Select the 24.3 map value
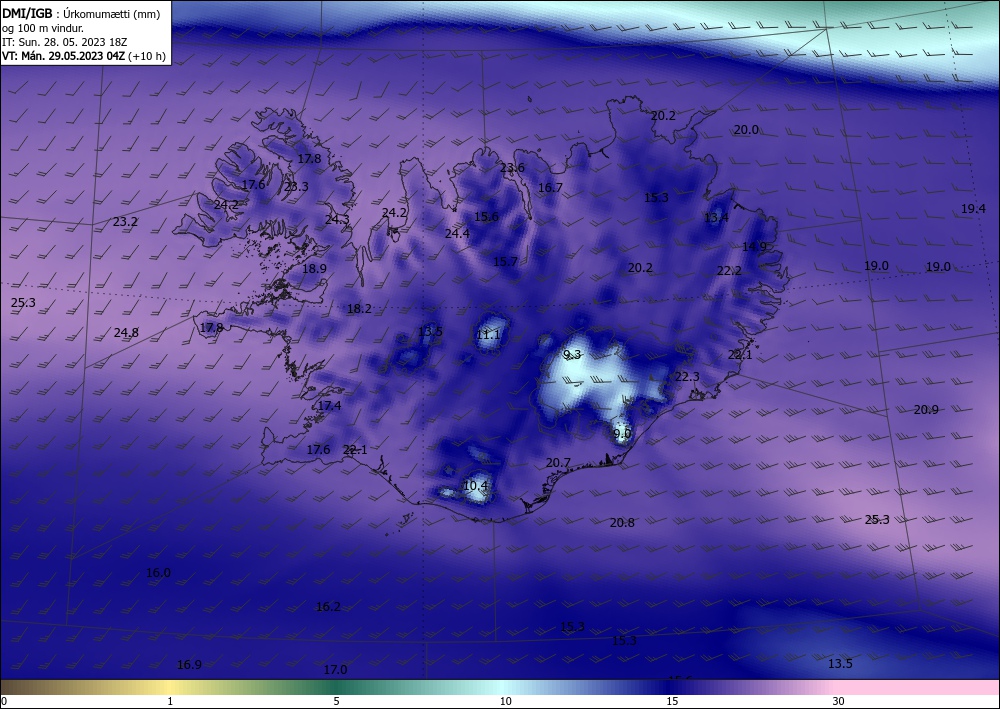 click(x=337, y=219)
